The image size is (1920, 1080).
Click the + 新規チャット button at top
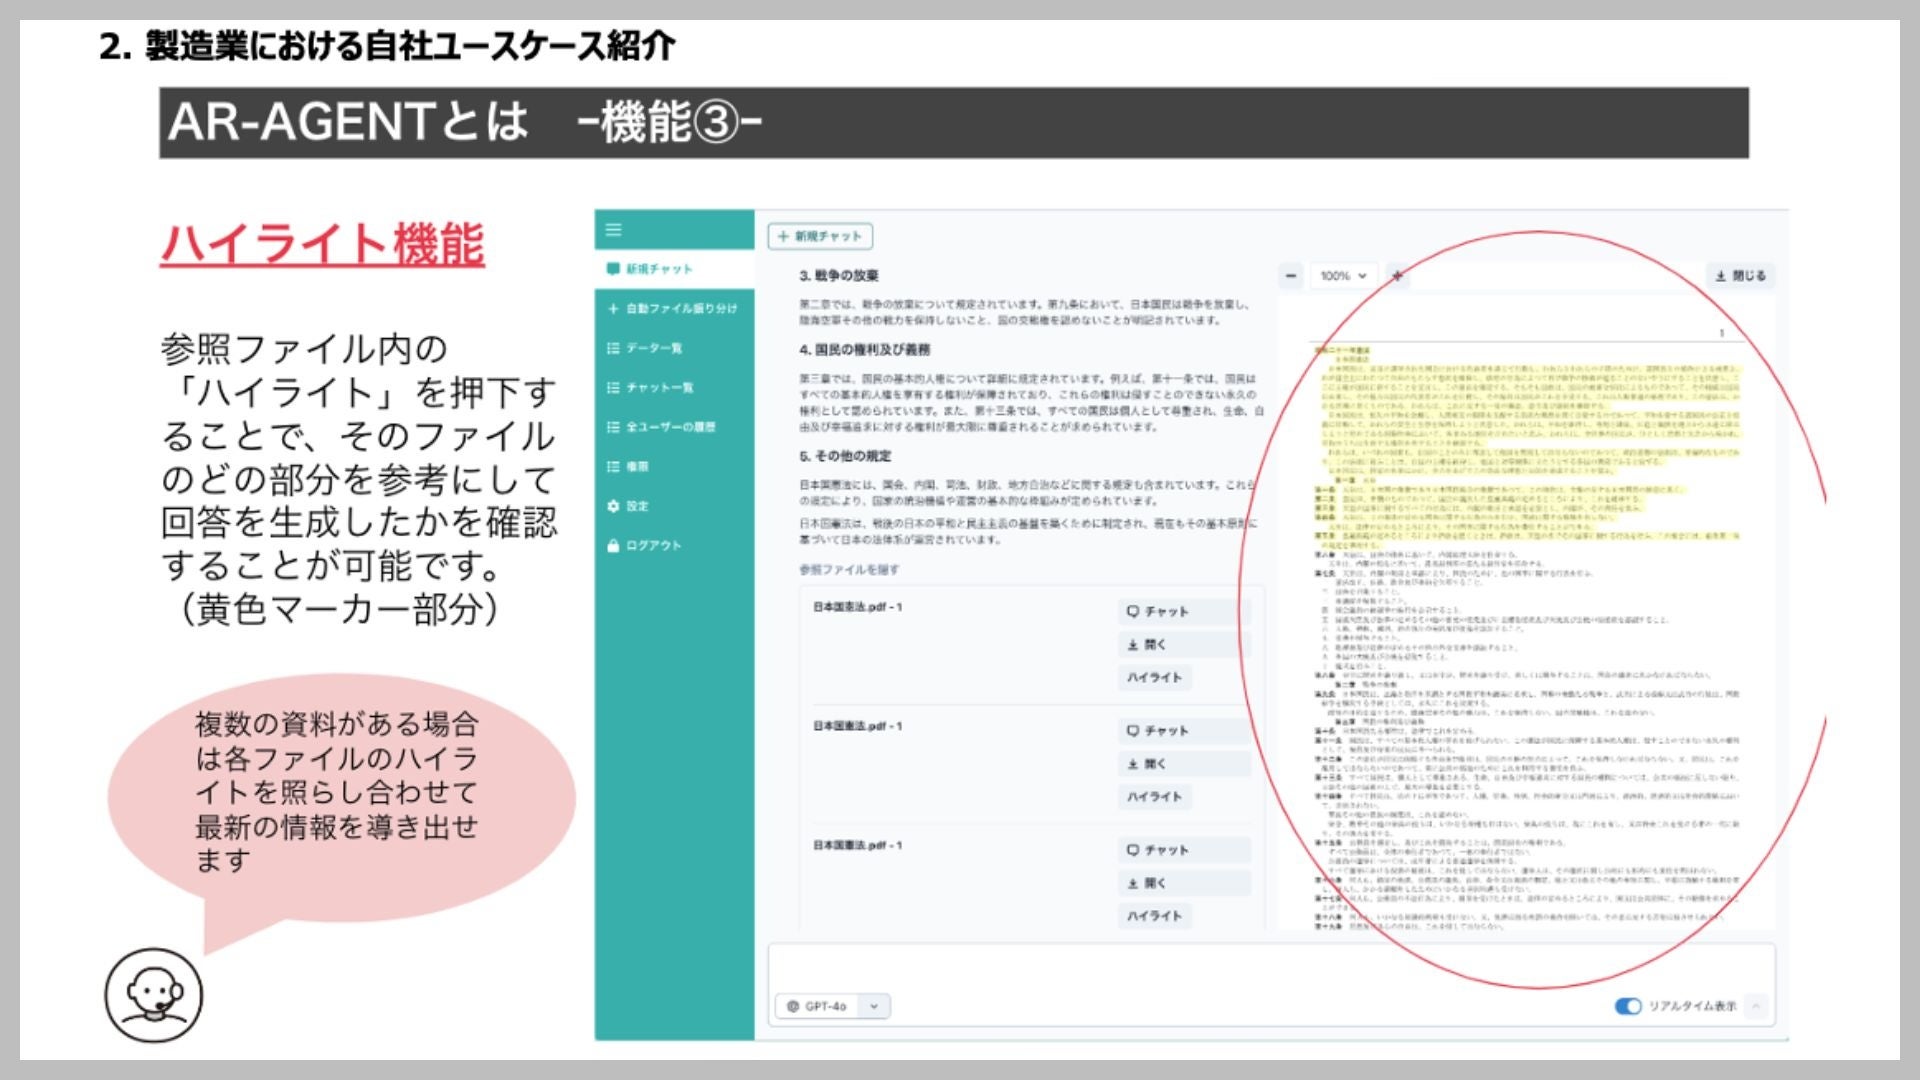[x=820, y=236]
